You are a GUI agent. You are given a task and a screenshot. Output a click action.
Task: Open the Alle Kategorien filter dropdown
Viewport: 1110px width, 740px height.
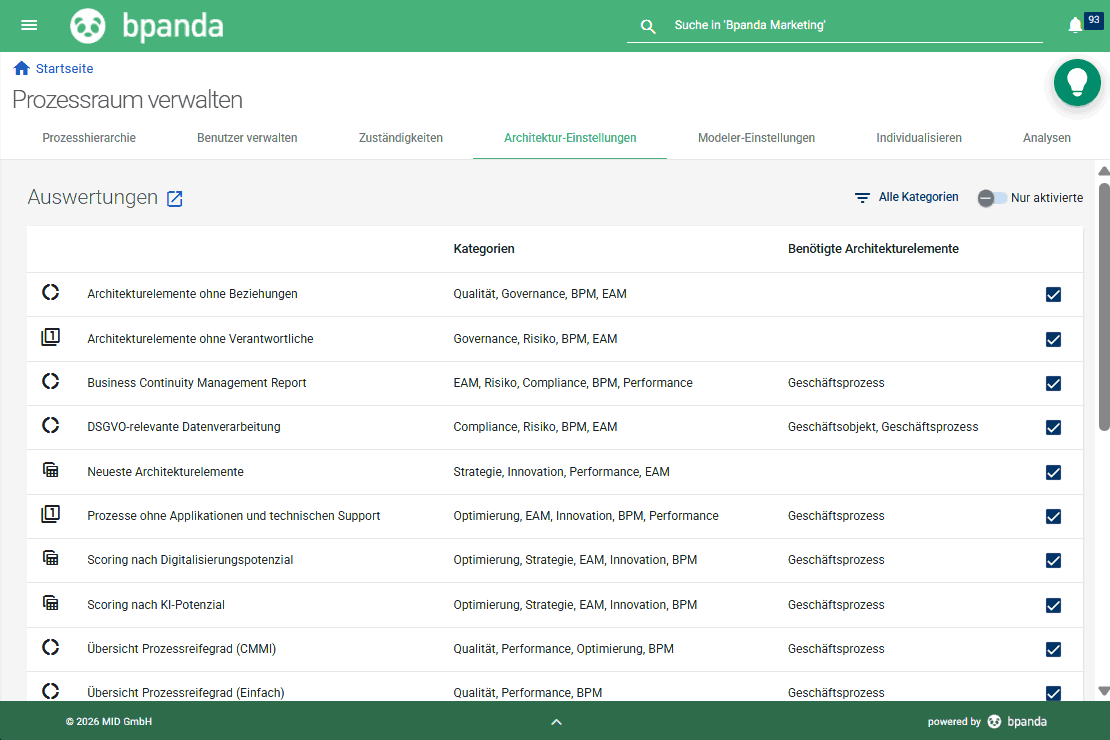click(918, 197)
